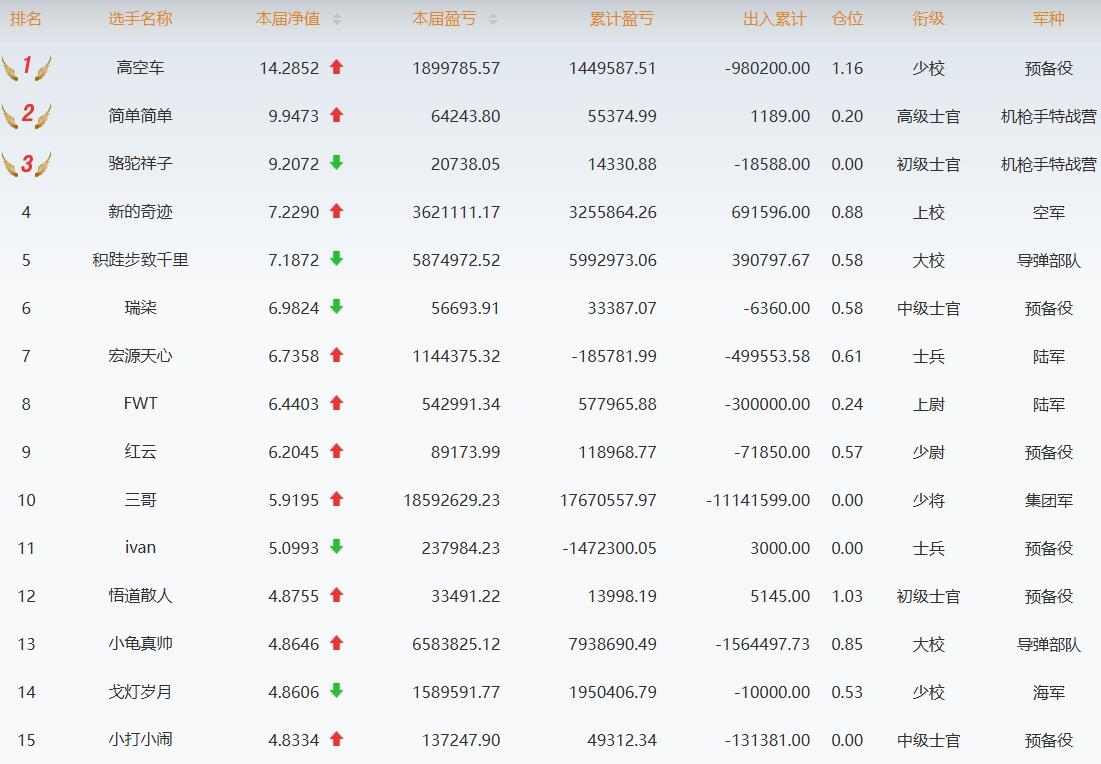Click player name ivan
The width and height of the screenshot is (1101, 764).
click(x=140, y=548)
